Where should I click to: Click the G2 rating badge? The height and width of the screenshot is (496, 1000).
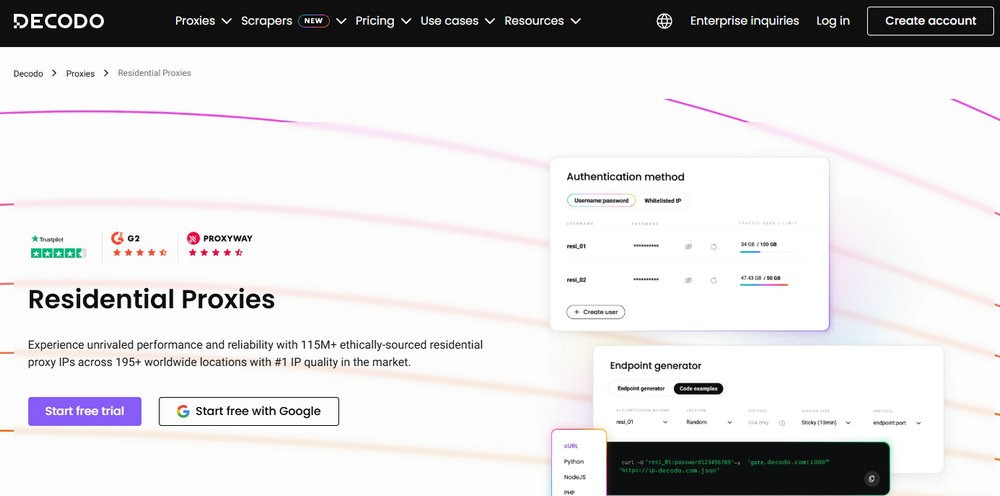pyautogui.click(x=139, y=244)
